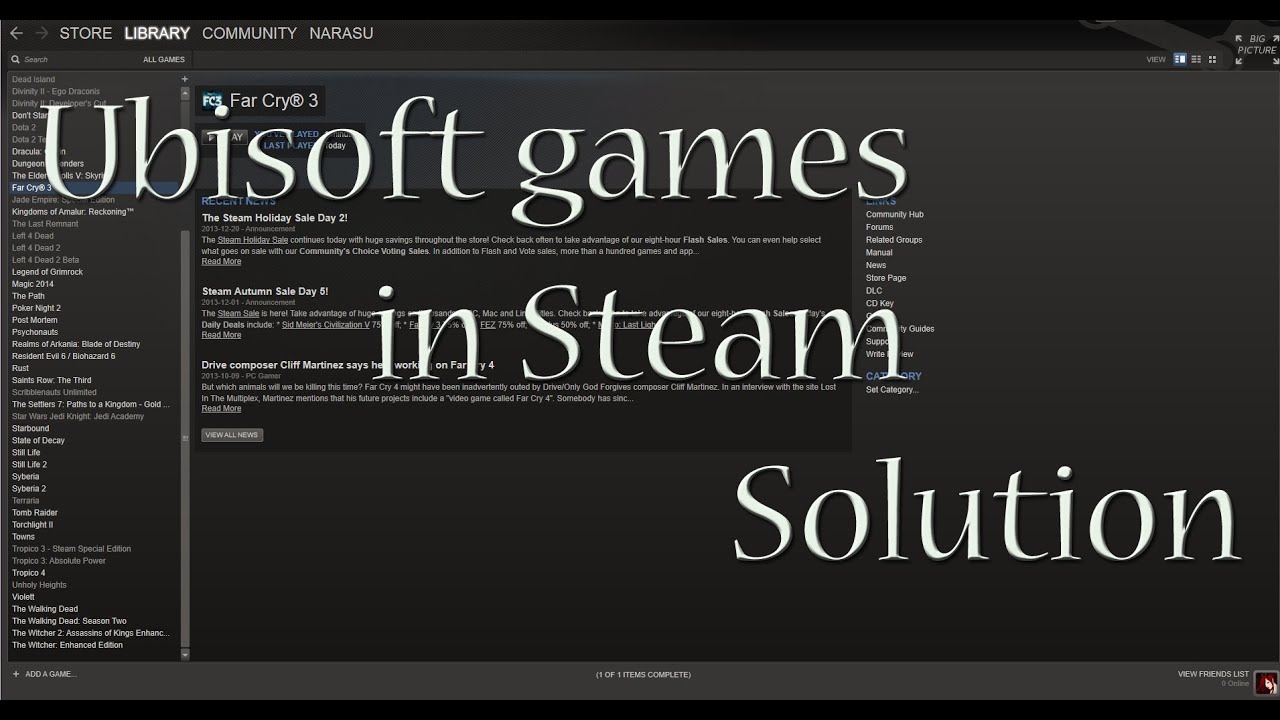Switch to list view icon
Viewport: 1280px width, 720px height.
click(x=1196, y=59)
